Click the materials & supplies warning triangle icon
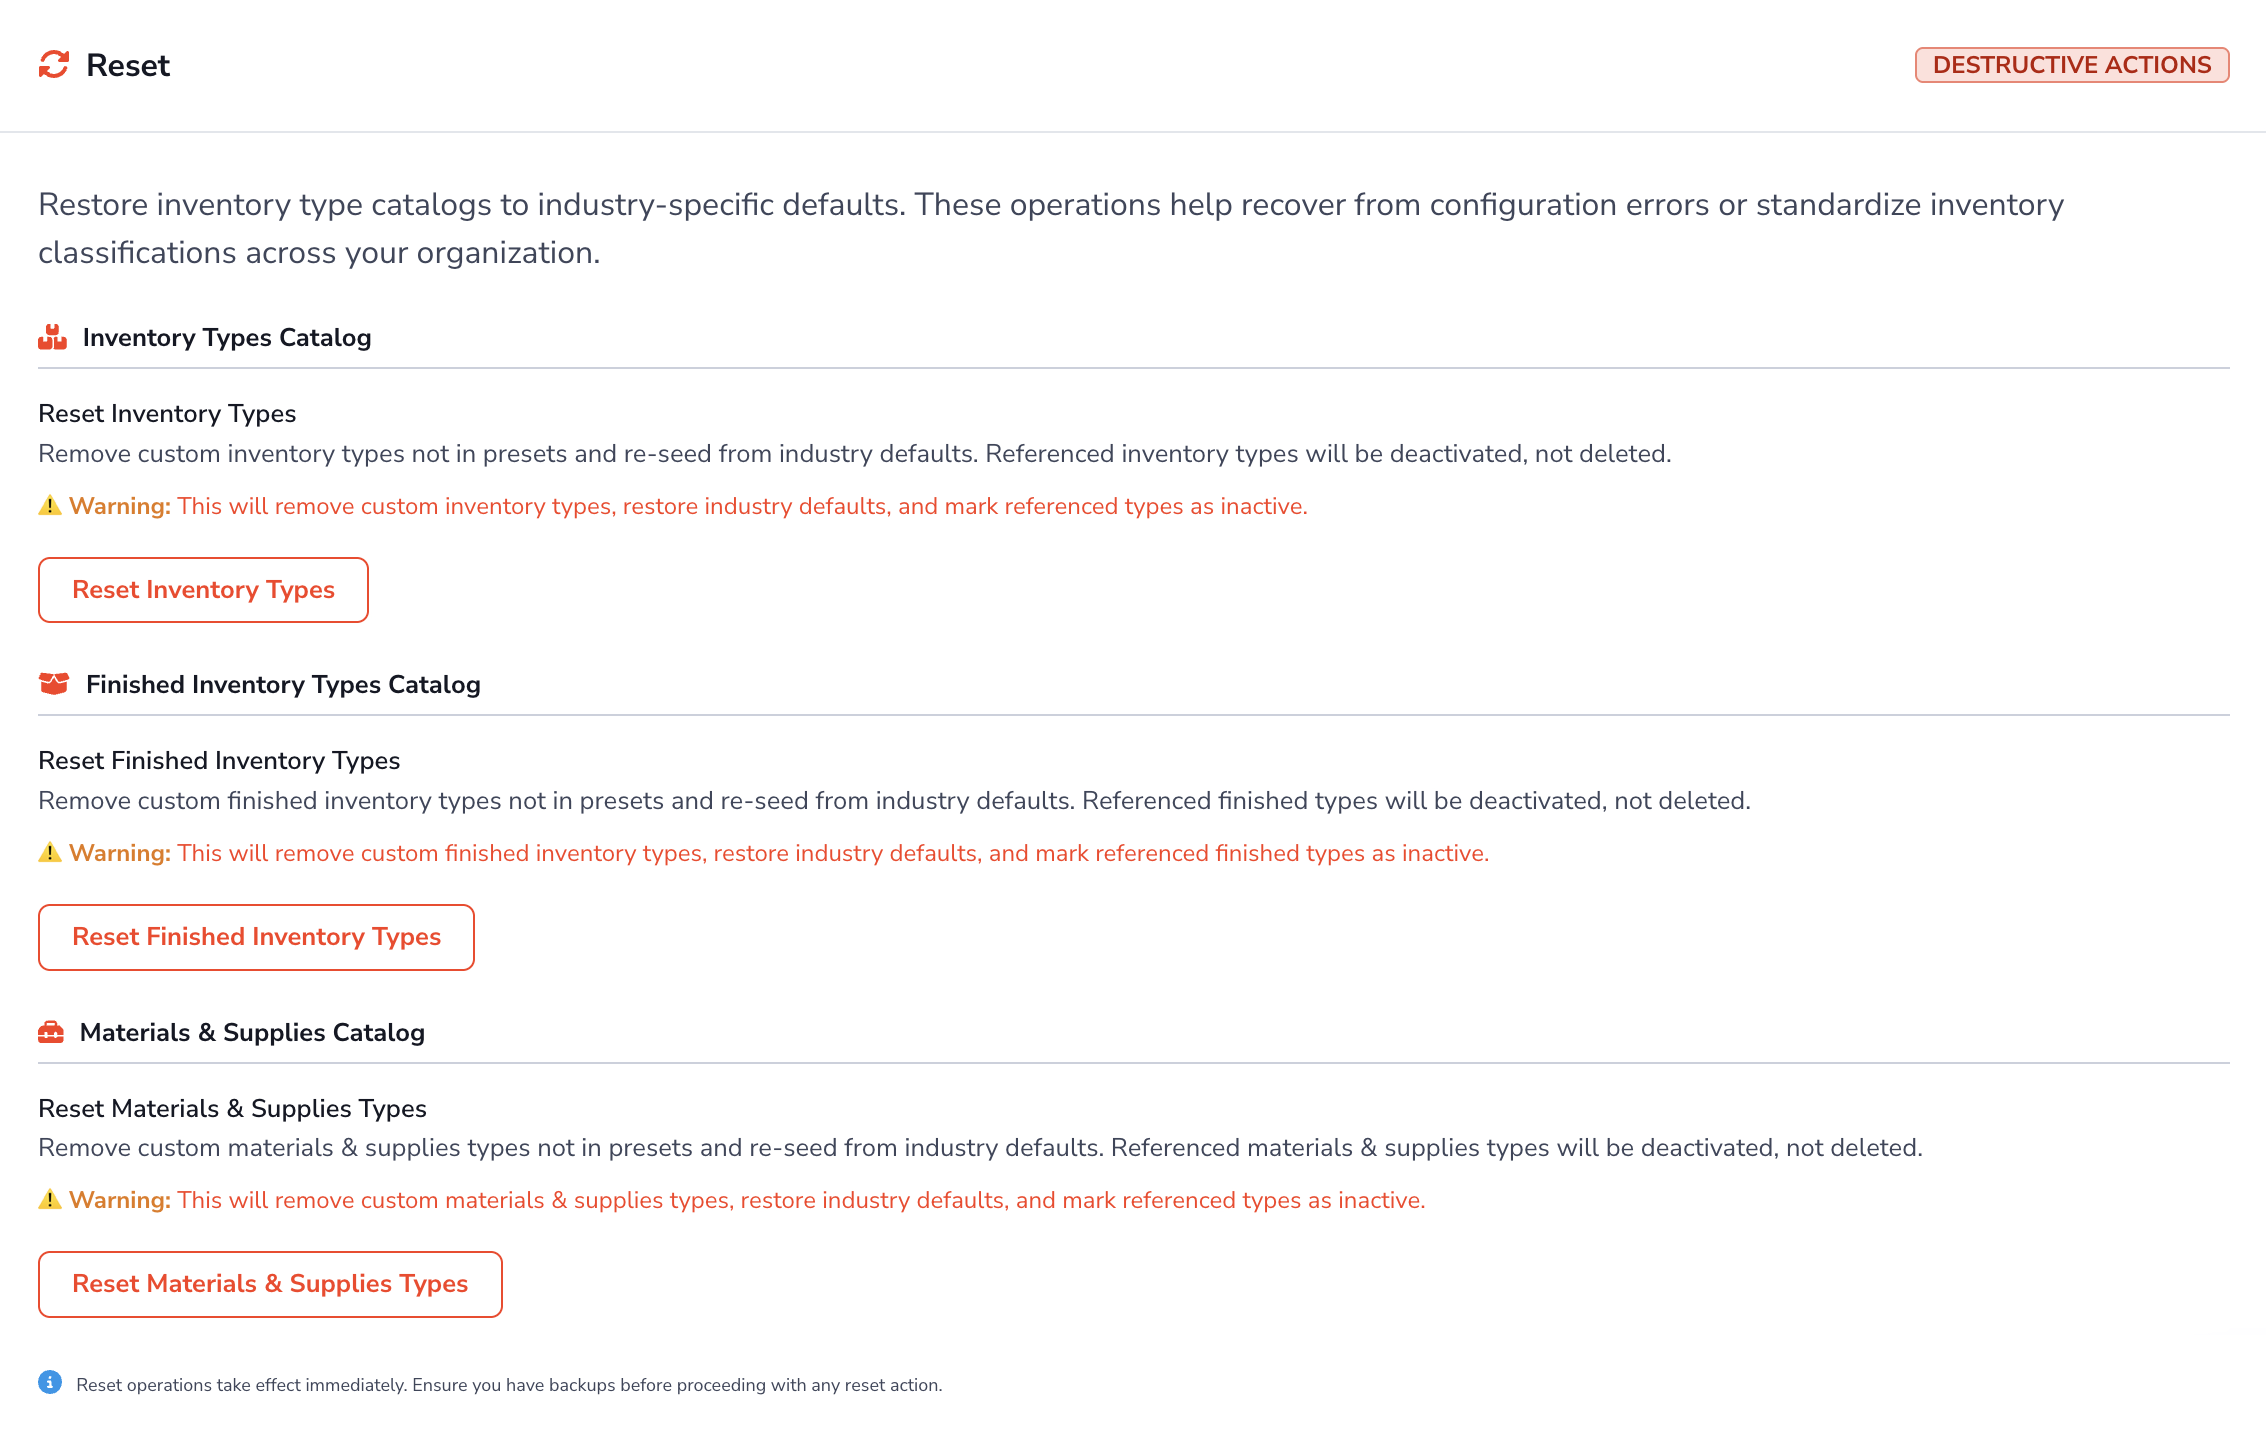Viewport: 2266px width, 1436px height. pyautogui.click(x=50, y=1200)
